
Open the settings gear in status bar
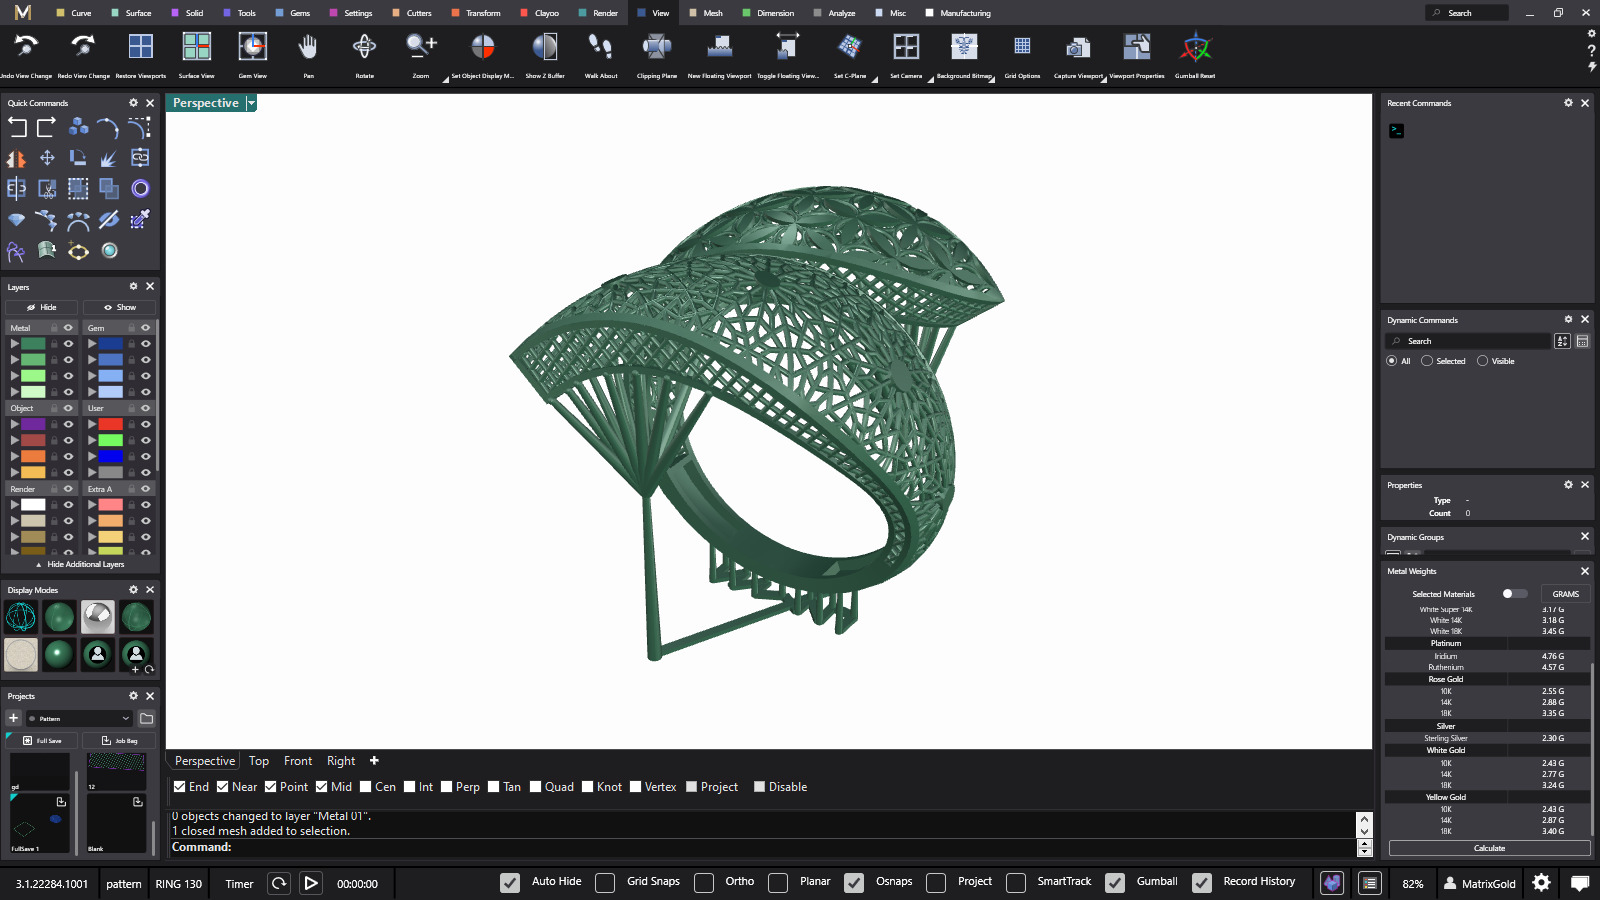coord(1542,883)
